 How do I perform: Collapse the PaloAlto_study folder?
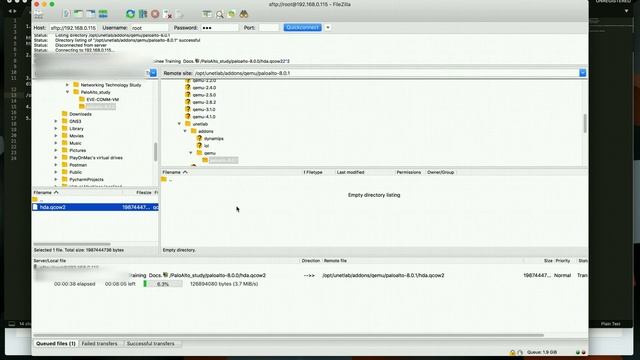point(67,92)
